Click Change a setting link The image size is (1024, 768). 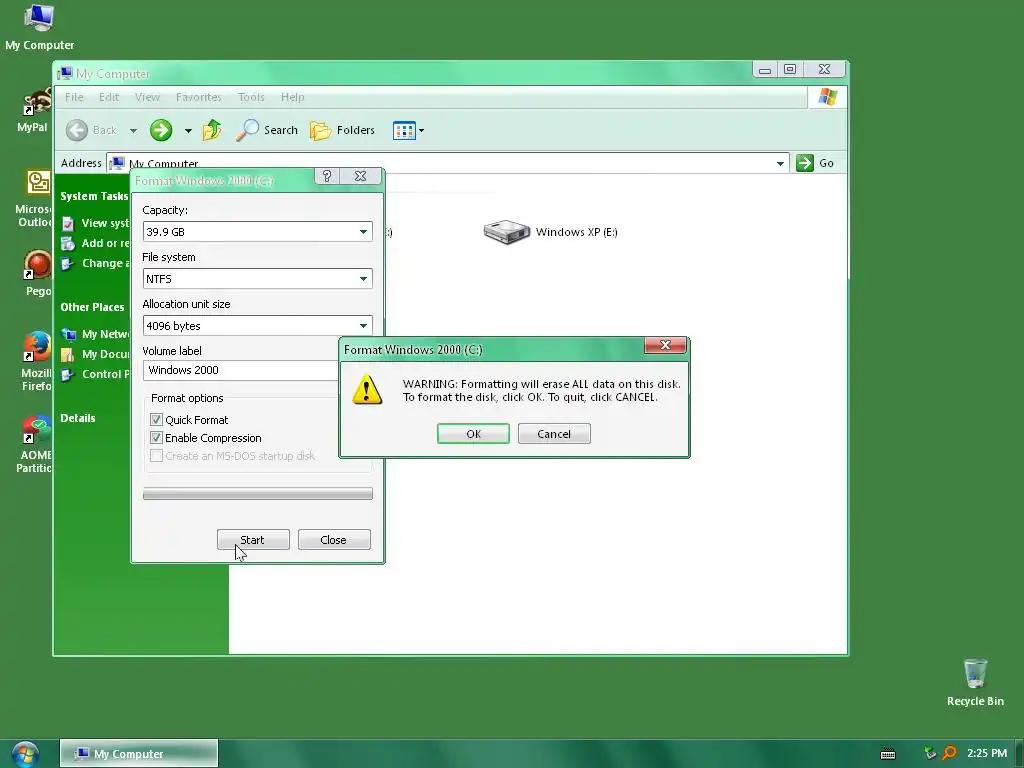[x=95, y=263]
